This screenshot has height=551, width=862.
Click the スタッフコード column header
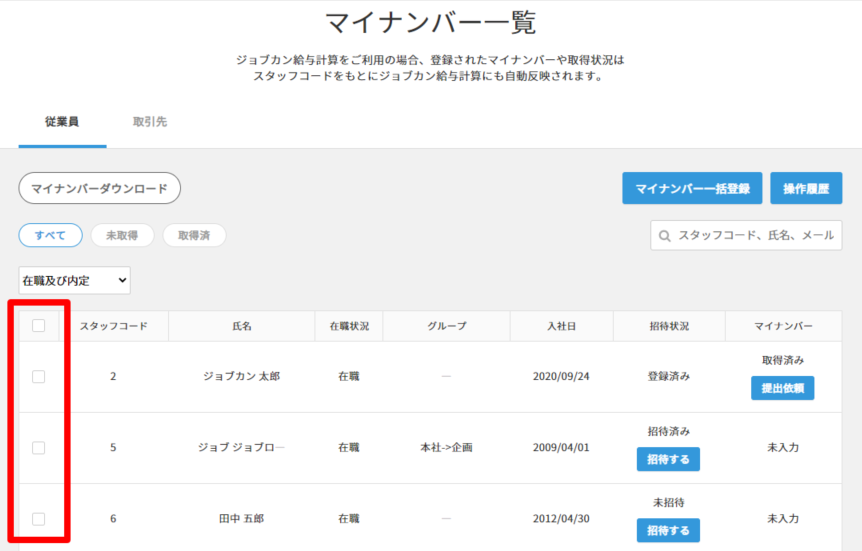pos(114,326)
